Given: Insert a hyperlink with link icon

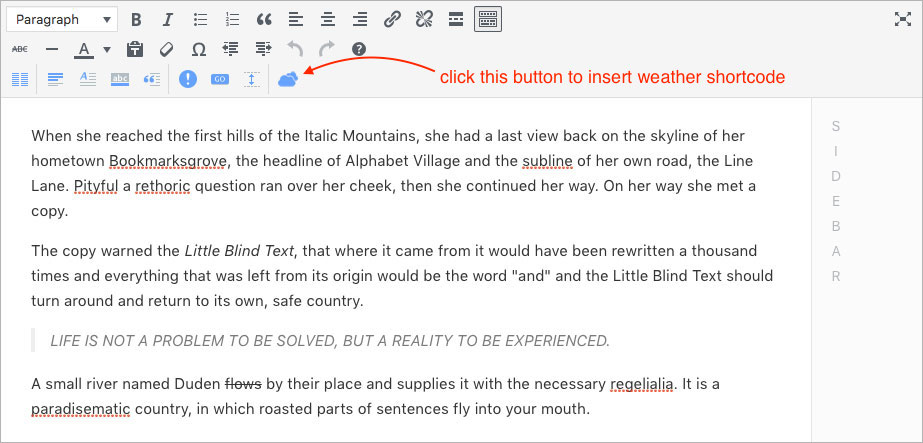Looking at the screenshot, I should (x=393, y=19).
